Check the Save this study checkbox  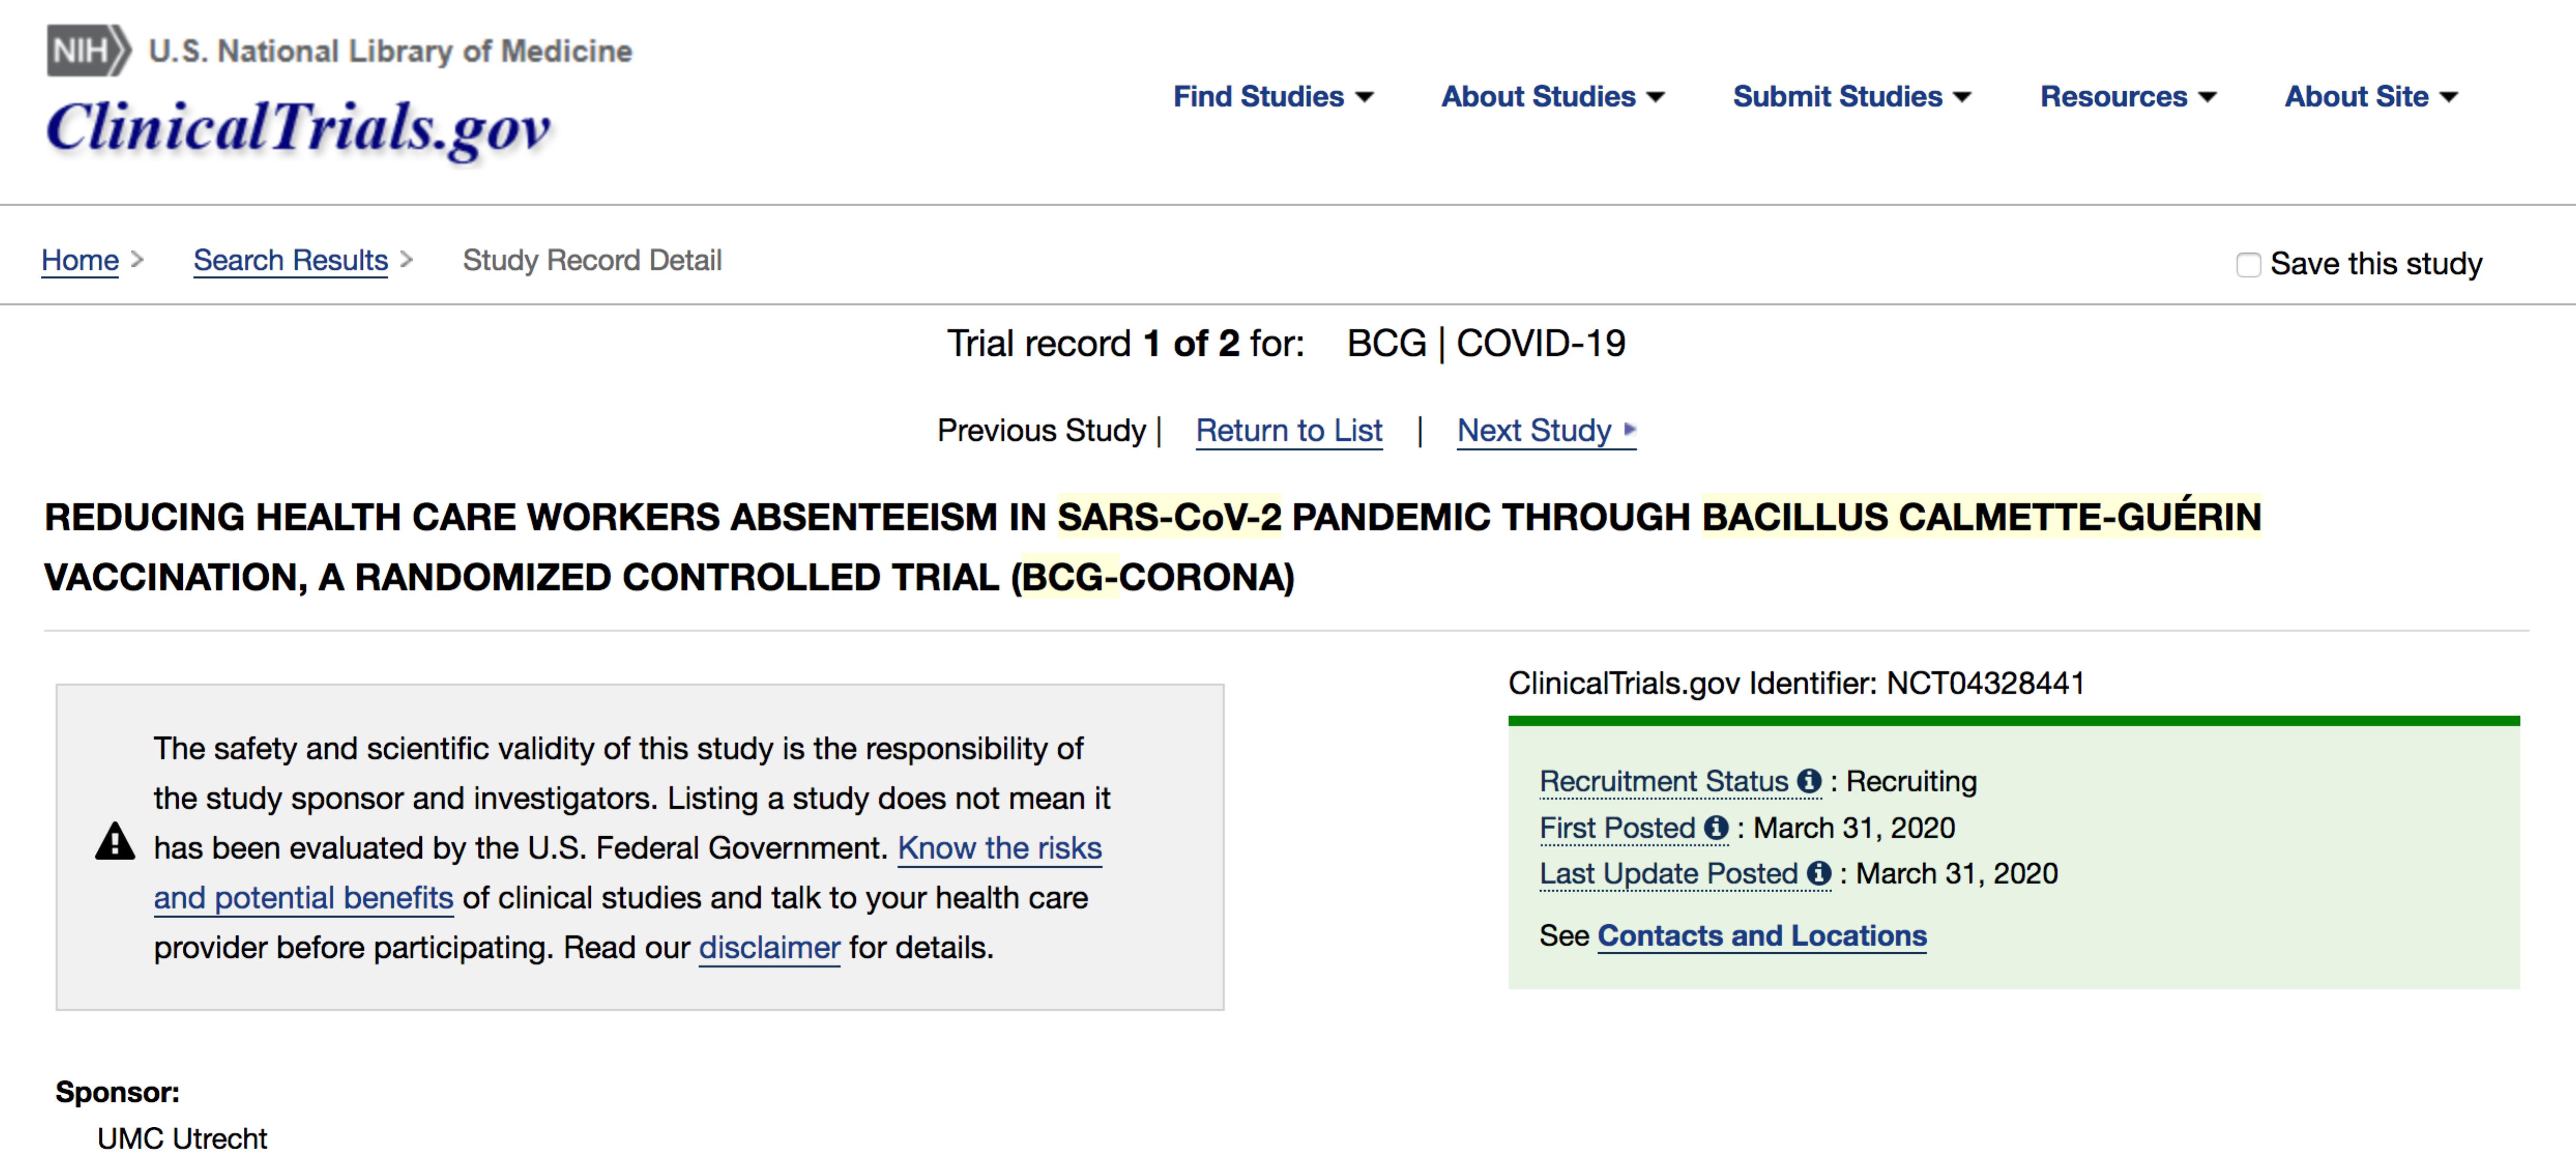pos(2248,265)
